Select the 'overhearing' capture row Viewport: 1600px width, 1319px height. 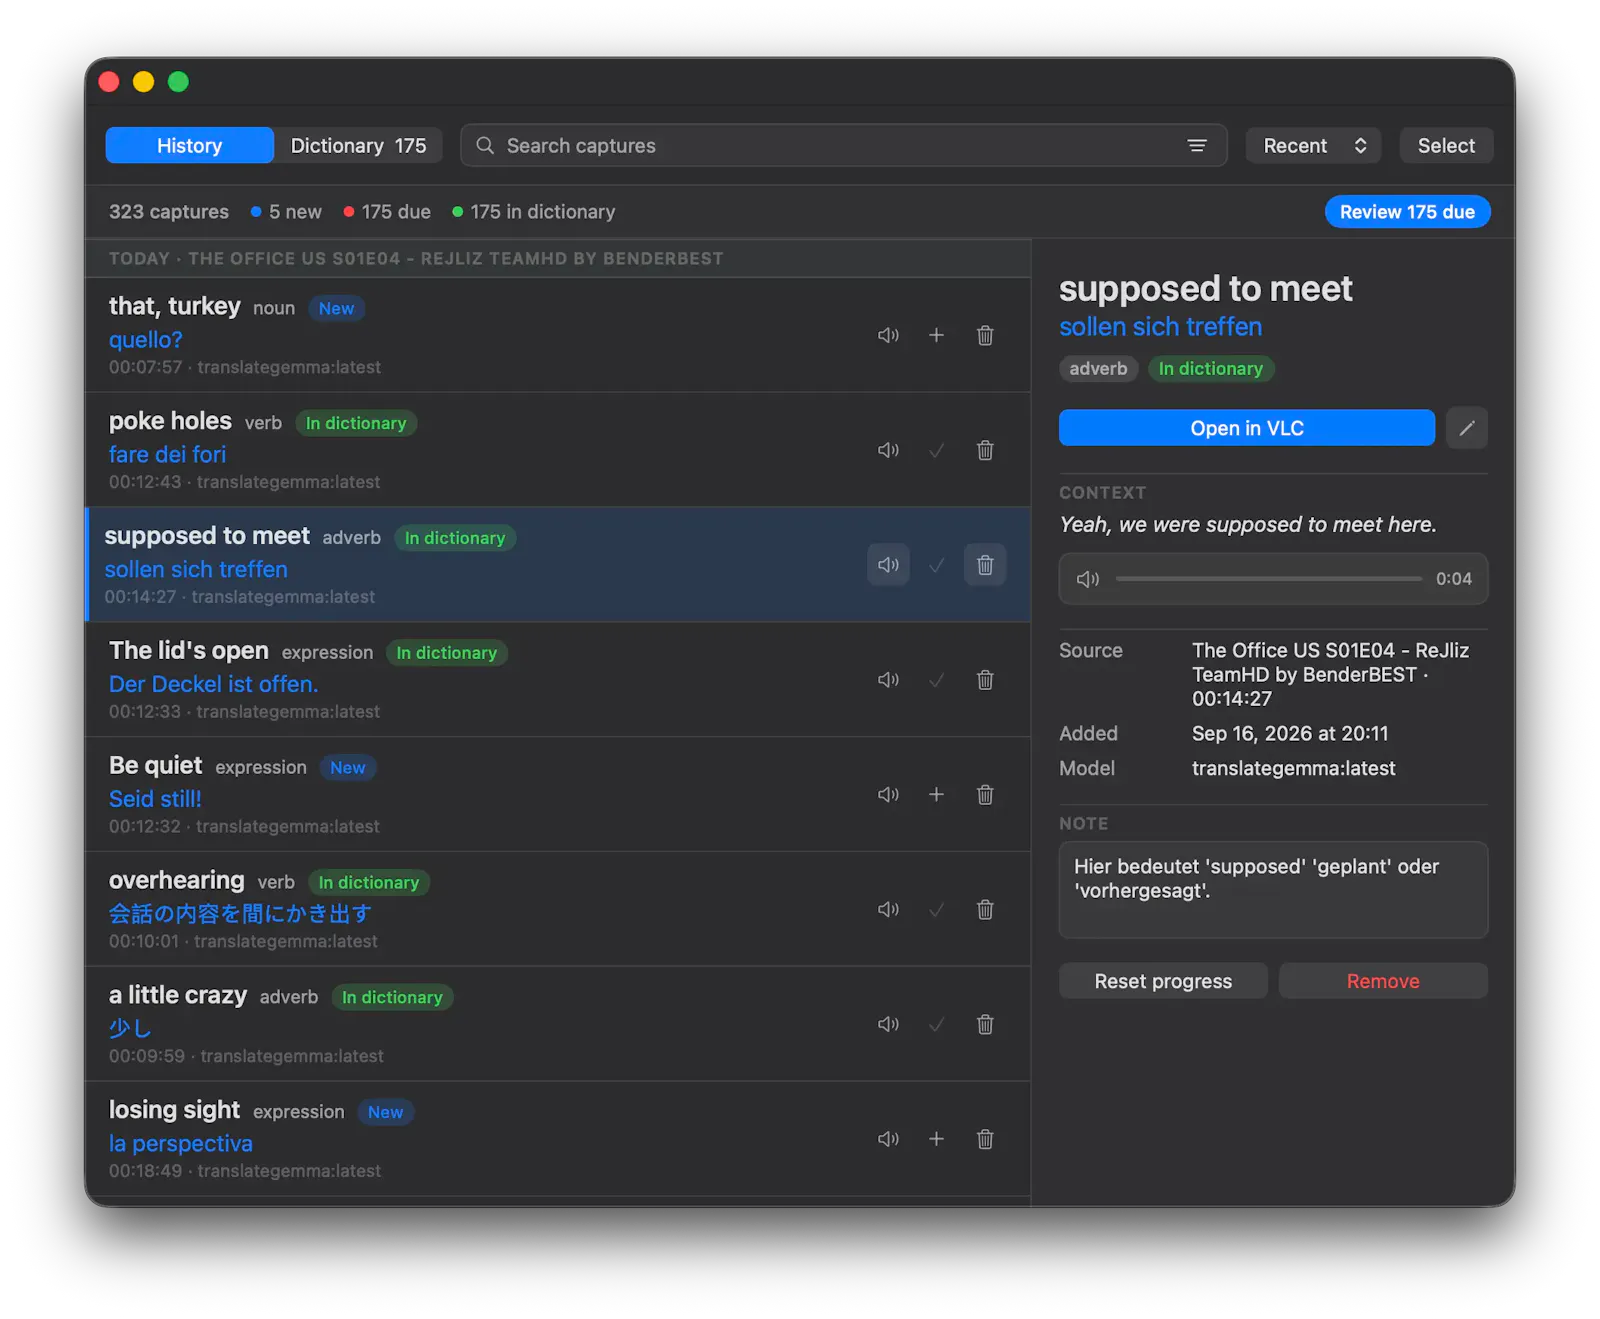[558, 909]
